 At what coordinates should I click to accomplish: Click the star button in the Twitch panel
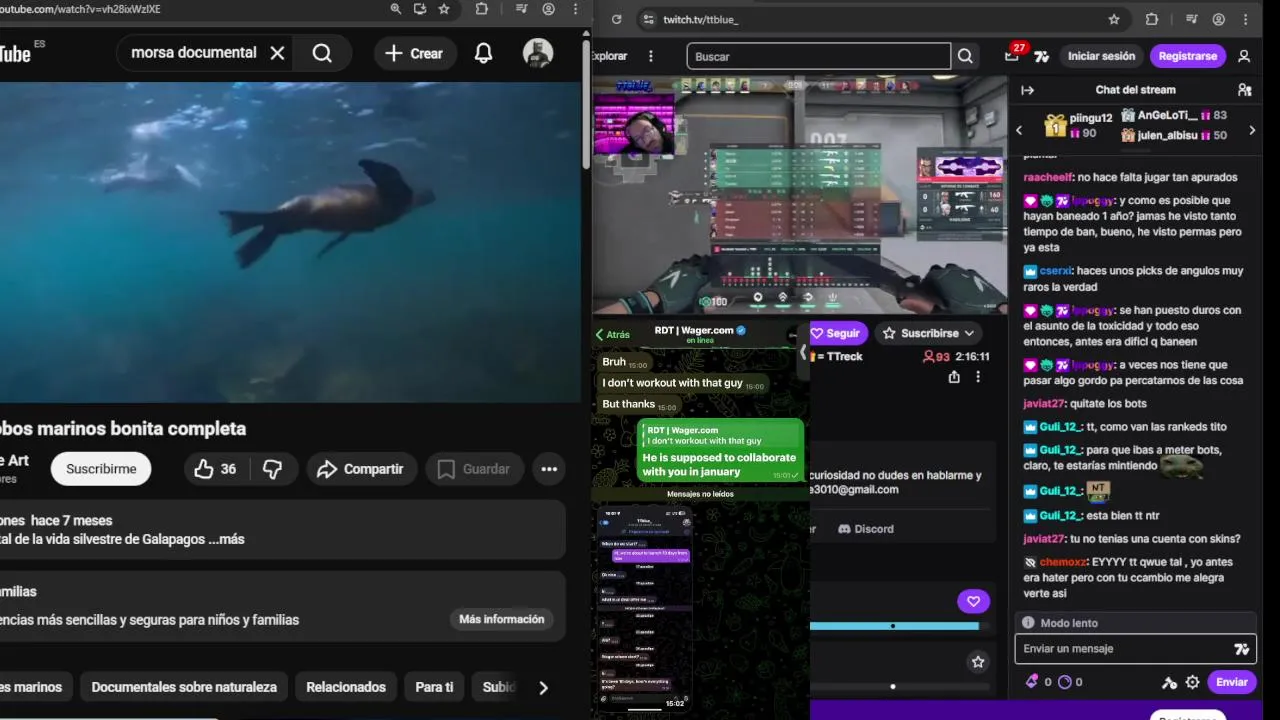click(x=978, y=662)
